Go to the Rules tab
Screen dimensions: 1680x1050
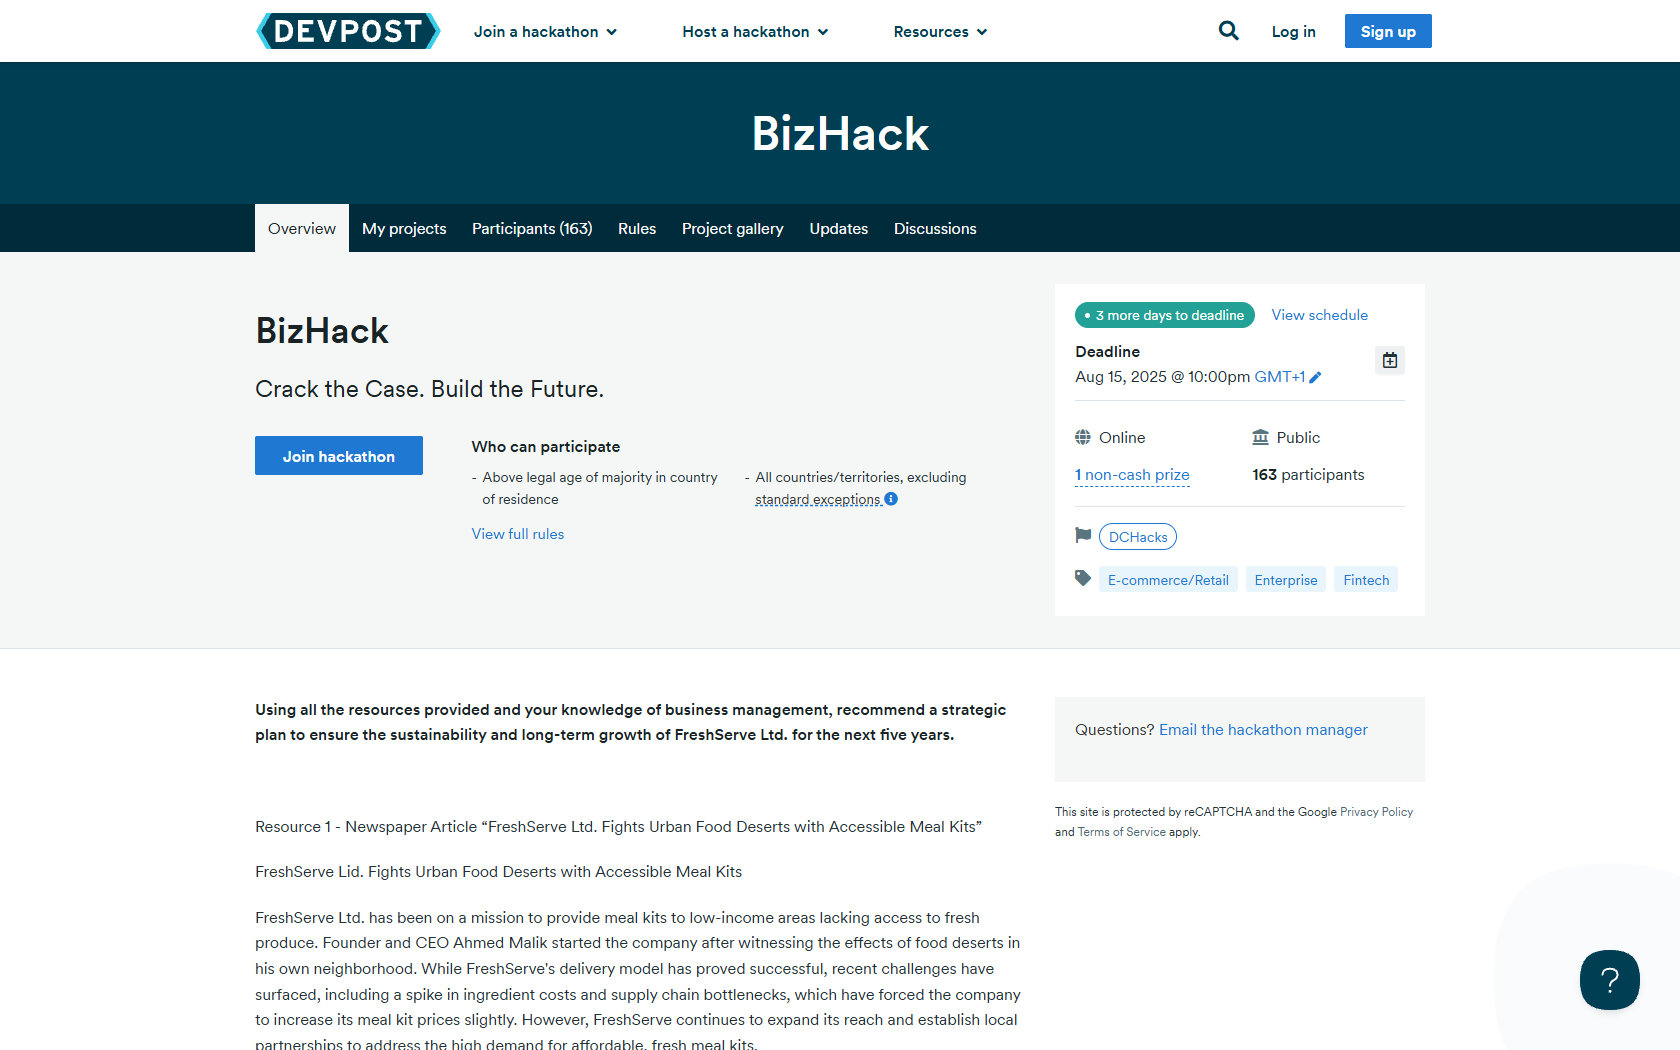point(637,229)
